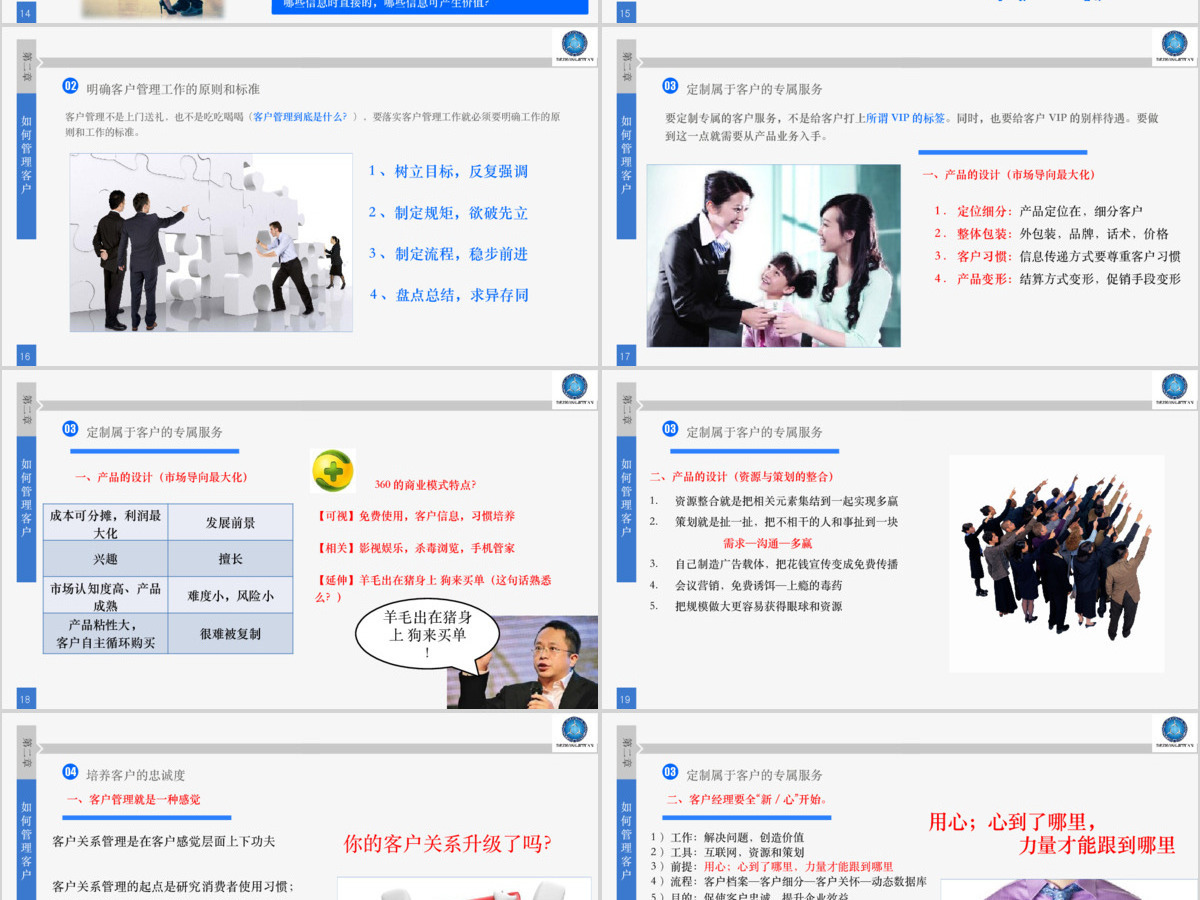Click the 03 badge on slide 17

pyautogui.click(x=670, y=86)
